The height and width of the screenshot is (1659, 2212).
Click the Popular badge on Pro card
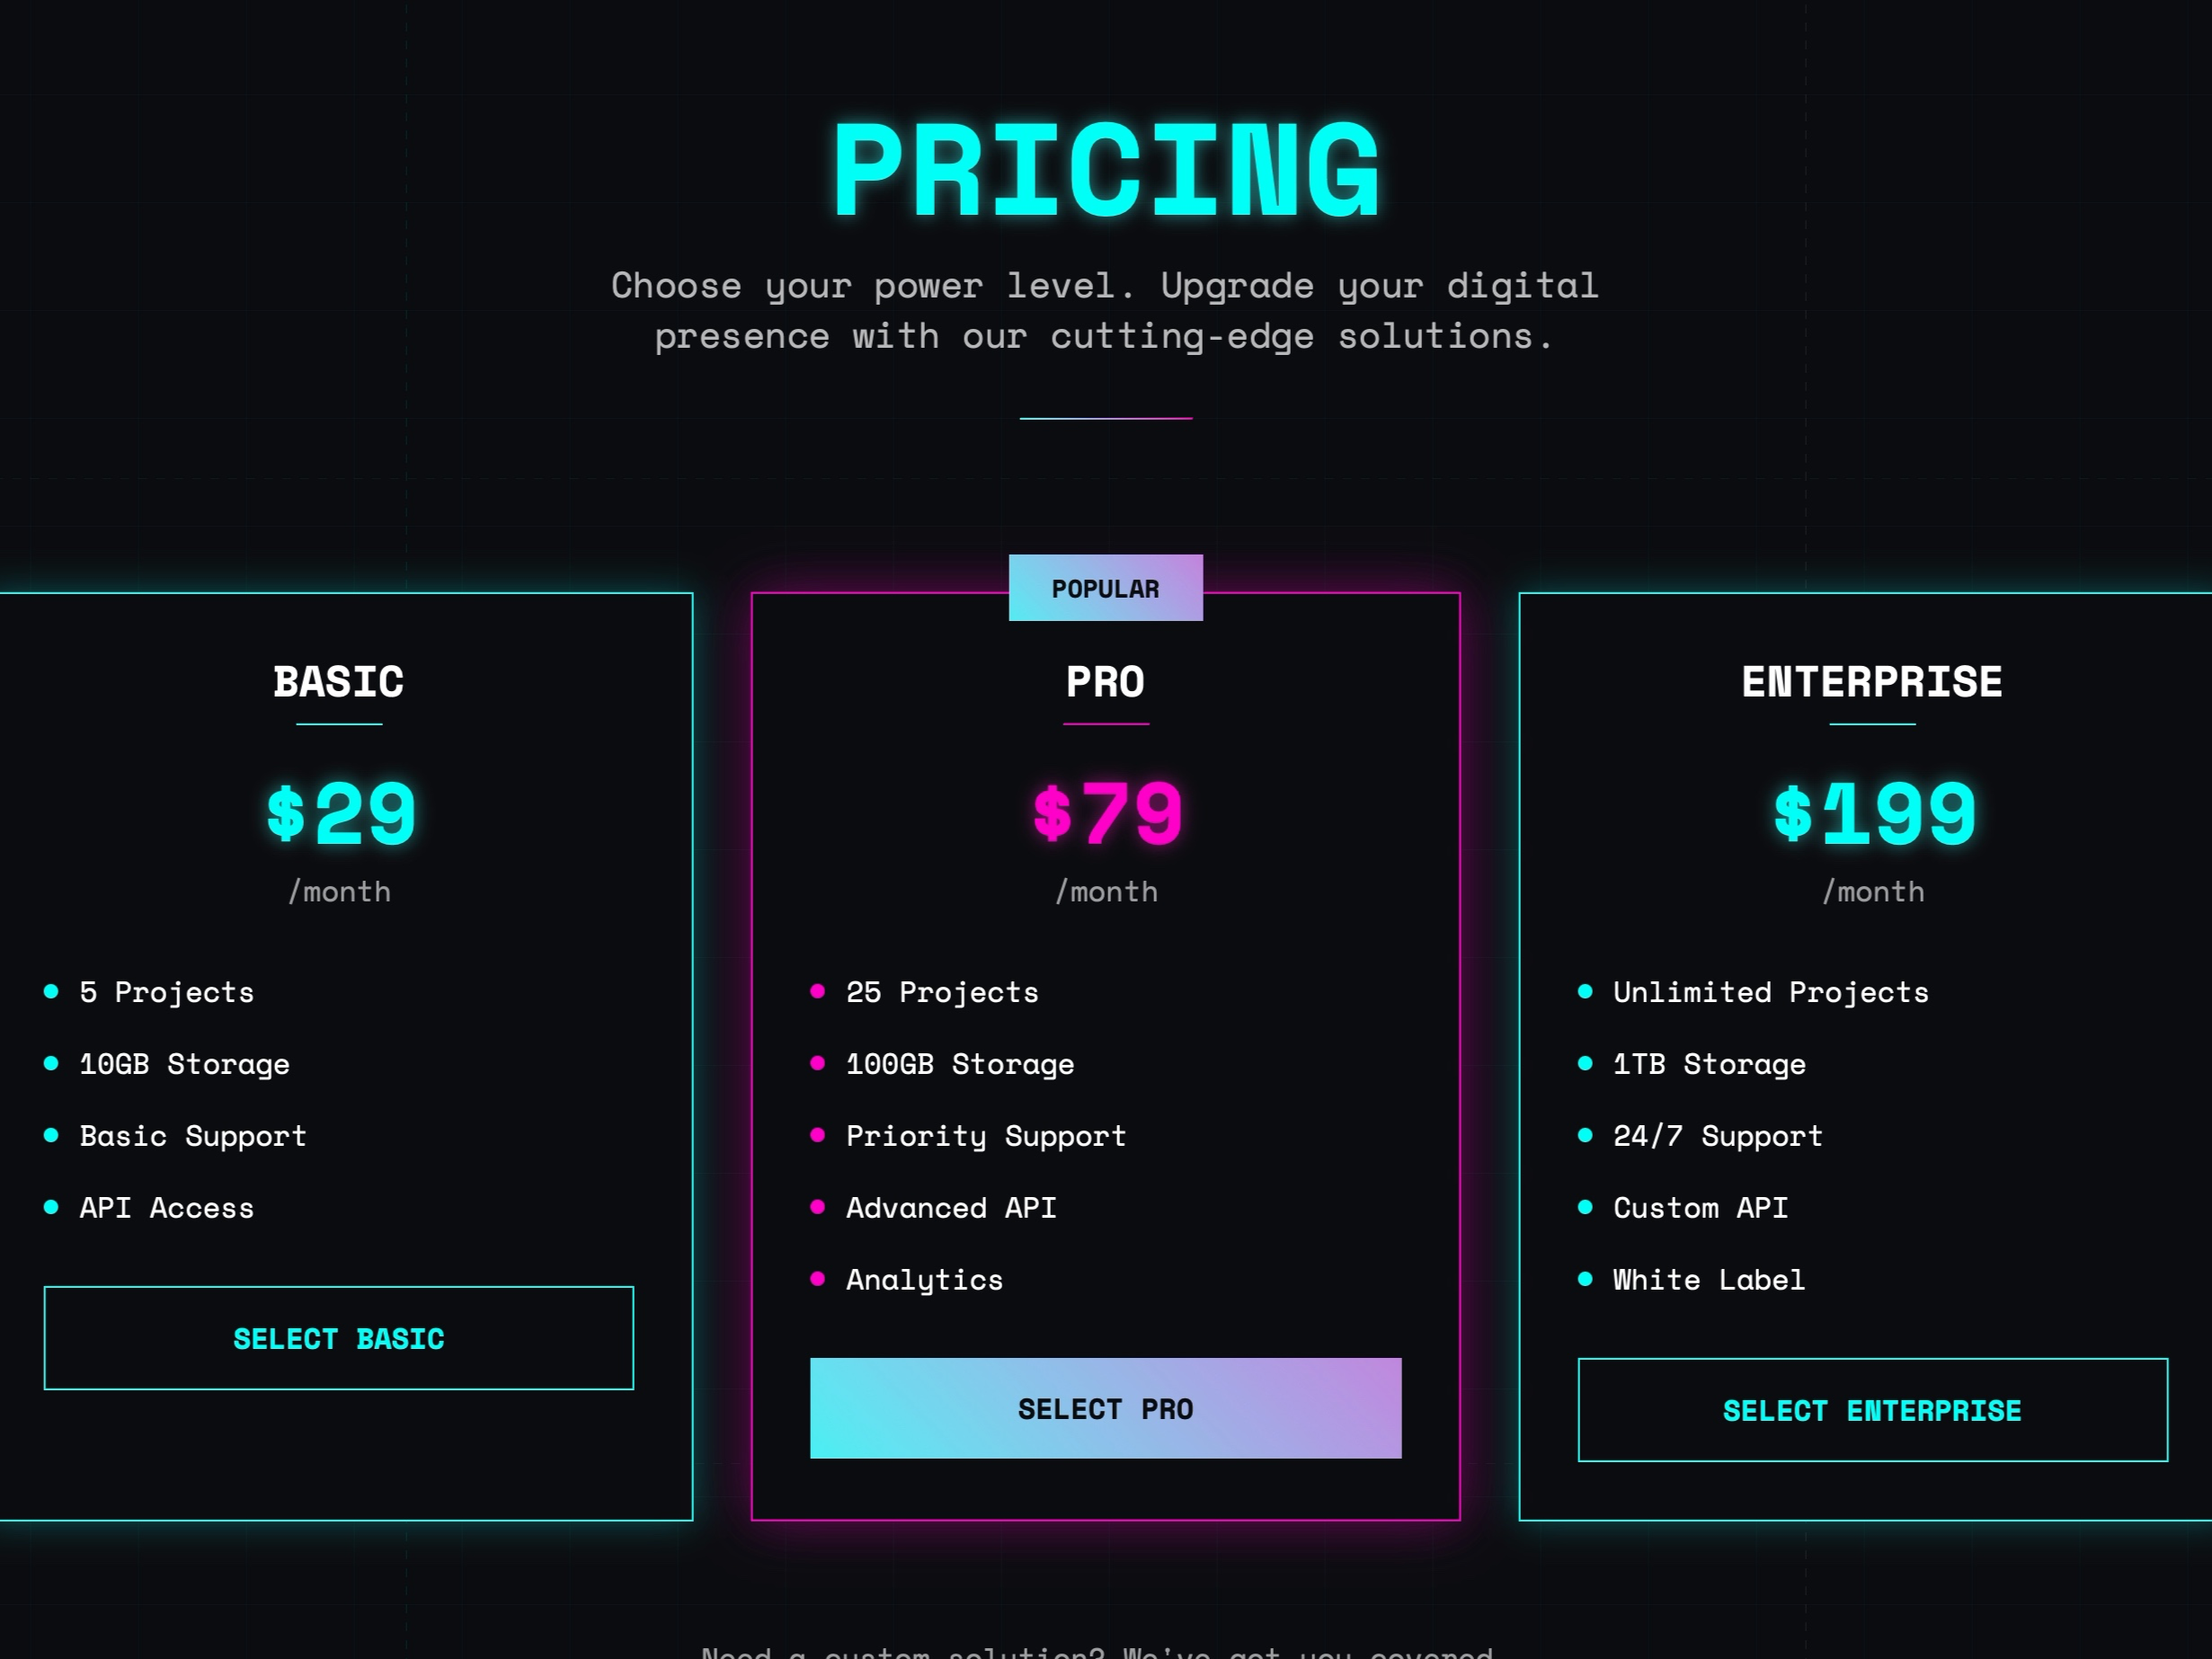click(1105, 588)
